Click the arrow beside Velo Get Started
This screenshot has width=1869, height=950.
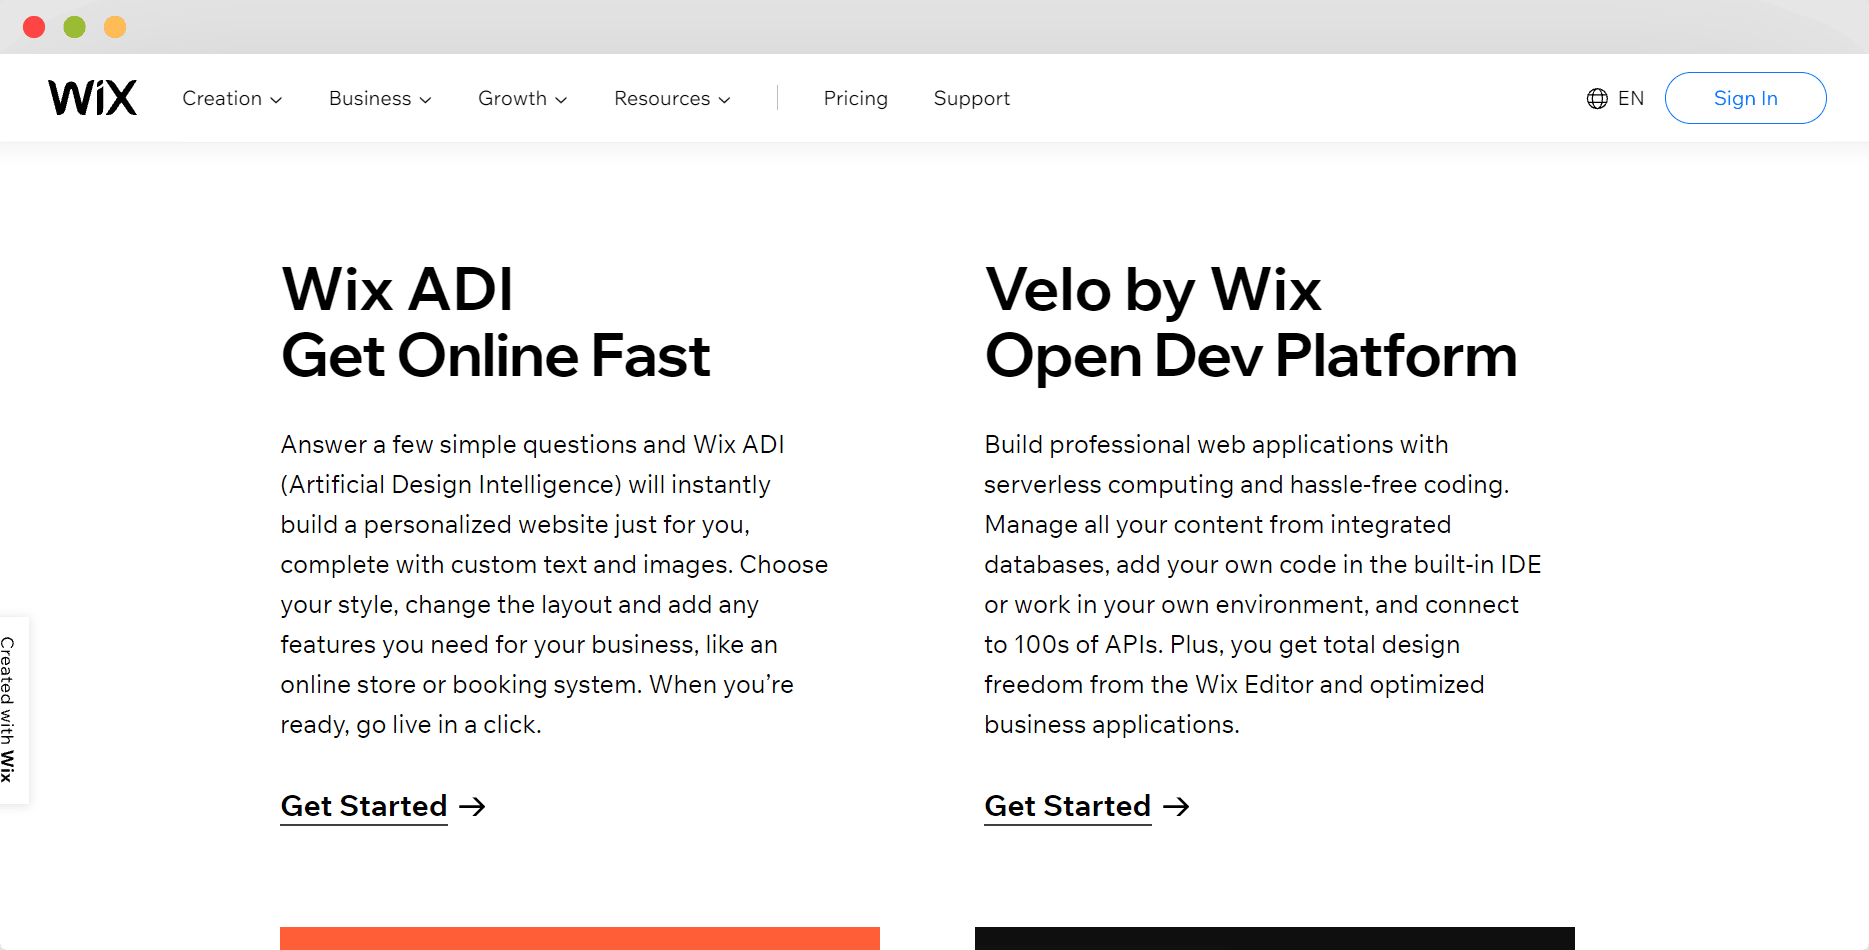pos(1176,806)
